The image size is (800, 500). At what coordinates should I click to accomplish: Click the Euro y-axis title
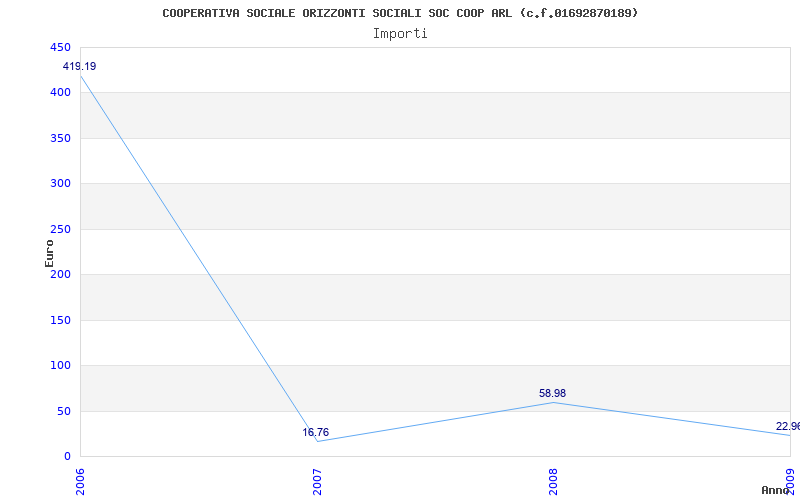[x=49, y=253]
